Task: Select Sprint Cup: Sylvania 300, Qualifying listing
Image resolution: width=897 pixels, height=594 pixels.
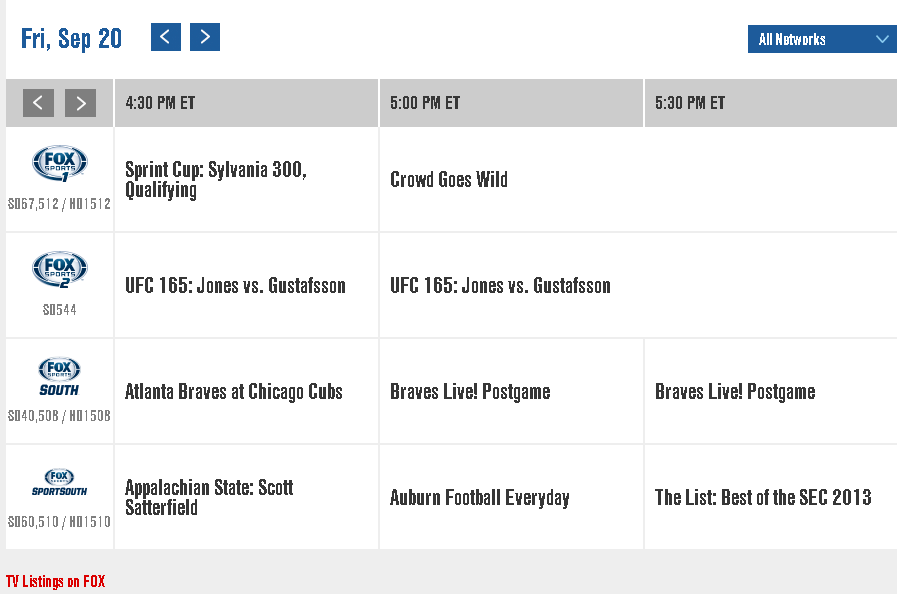Action: [x=215, y=180]
